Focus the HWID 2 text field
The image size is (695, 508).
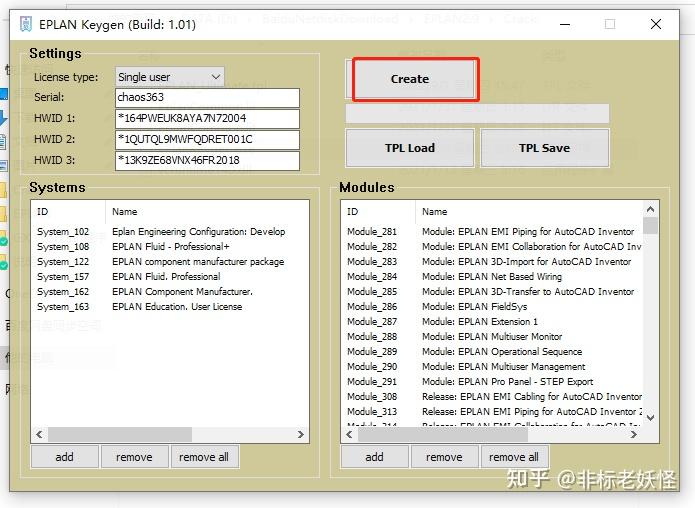pos(207,139)
